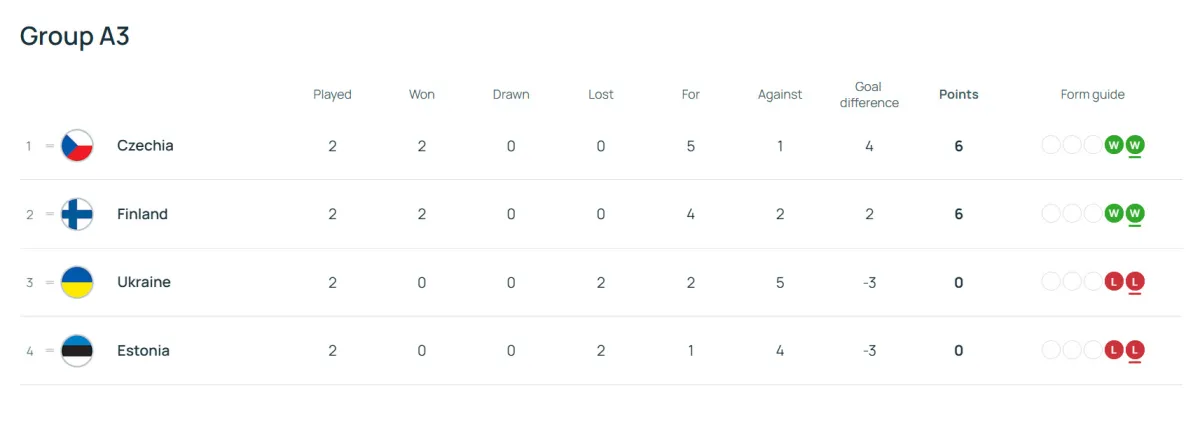Click Estonia's first loss form badge
1200x425 pixels.
[1113, 351]
